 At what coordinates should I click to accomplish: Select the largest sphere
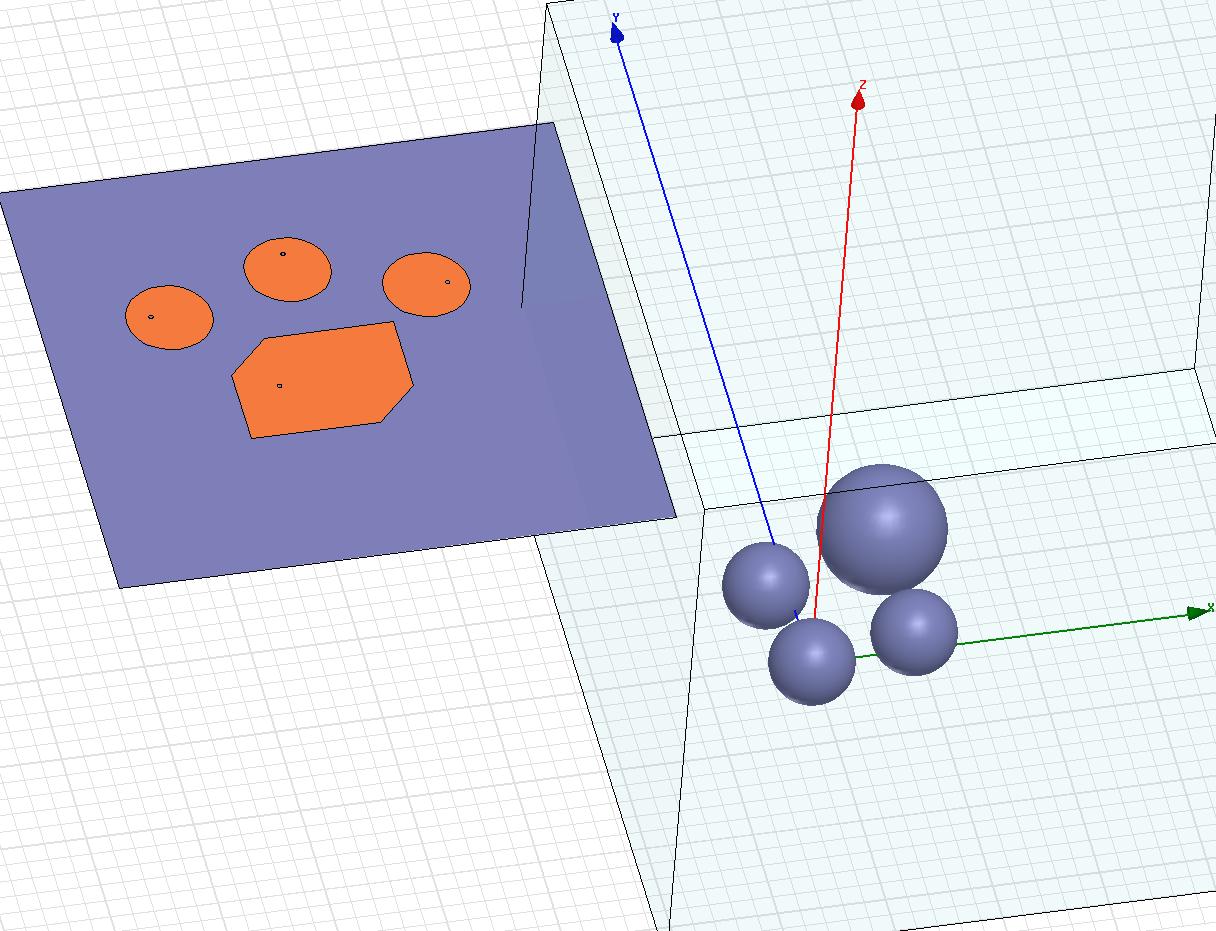pos(882,529)
